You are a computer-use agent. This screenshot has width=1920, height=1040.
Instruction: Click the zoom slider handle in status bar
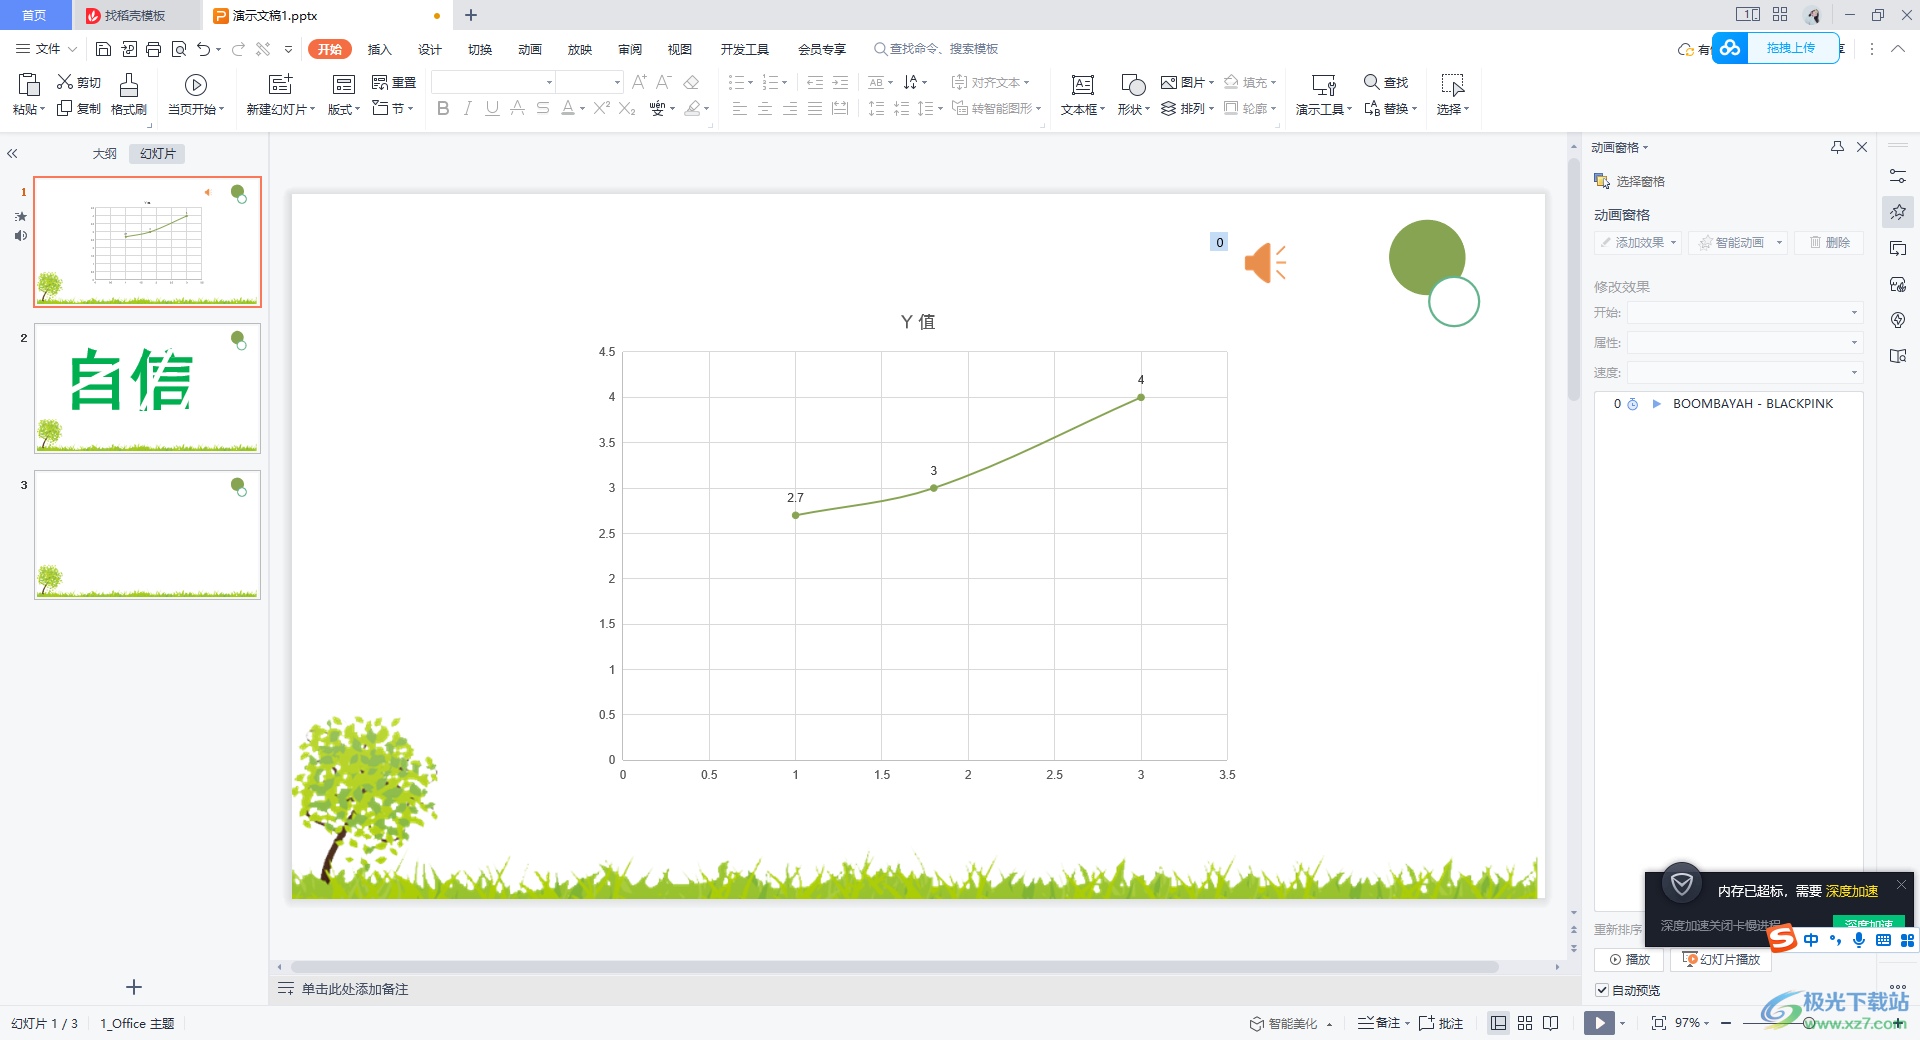pos(1810,1023)
